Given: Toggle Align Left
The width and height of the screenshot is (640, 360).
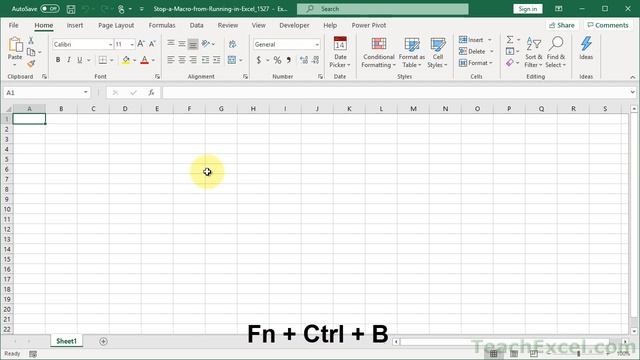Looking at the screenshot, I should pos(171,60).
